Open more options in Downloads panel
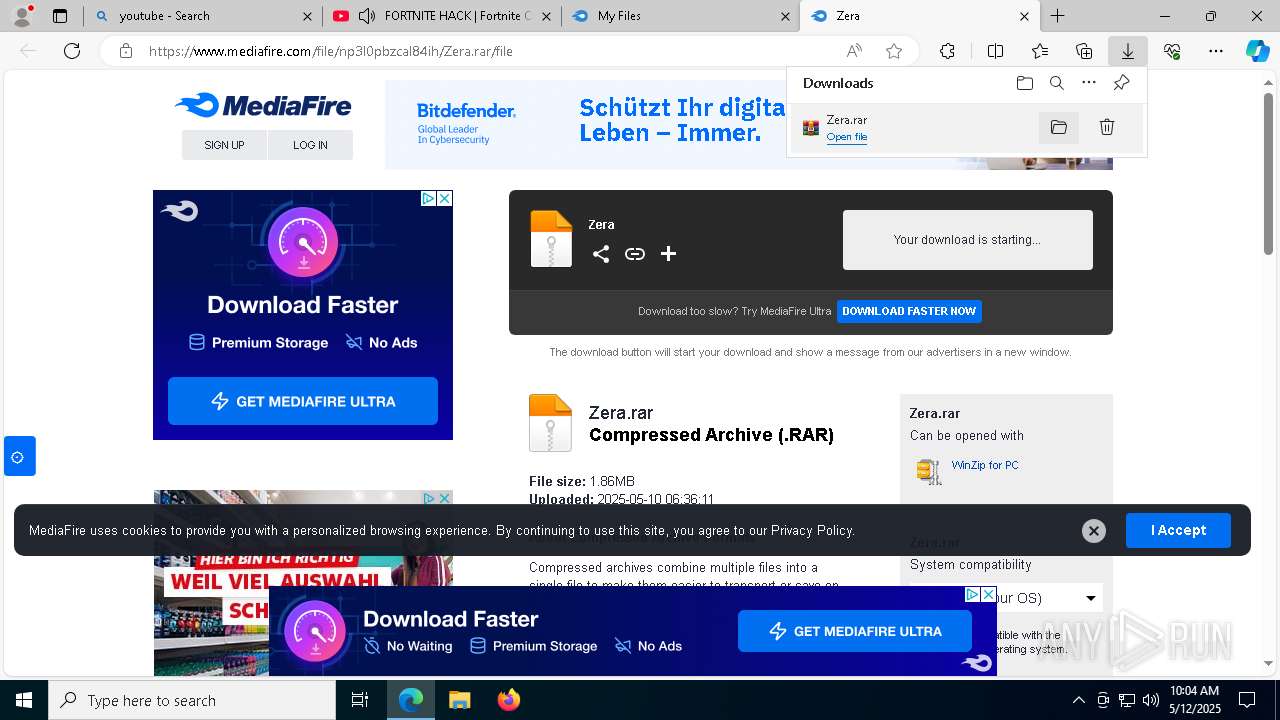1280x720 pixels. point(1089,83)
